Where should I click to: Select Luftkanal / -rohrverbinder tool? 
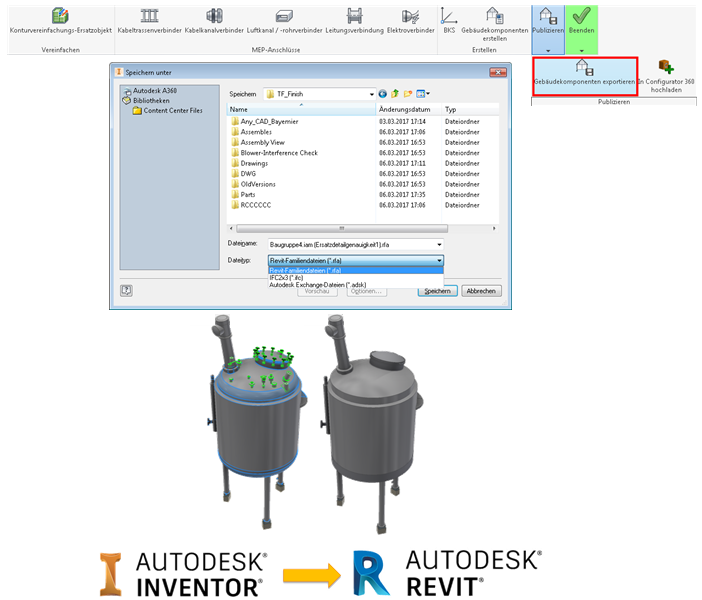[284, 21]
